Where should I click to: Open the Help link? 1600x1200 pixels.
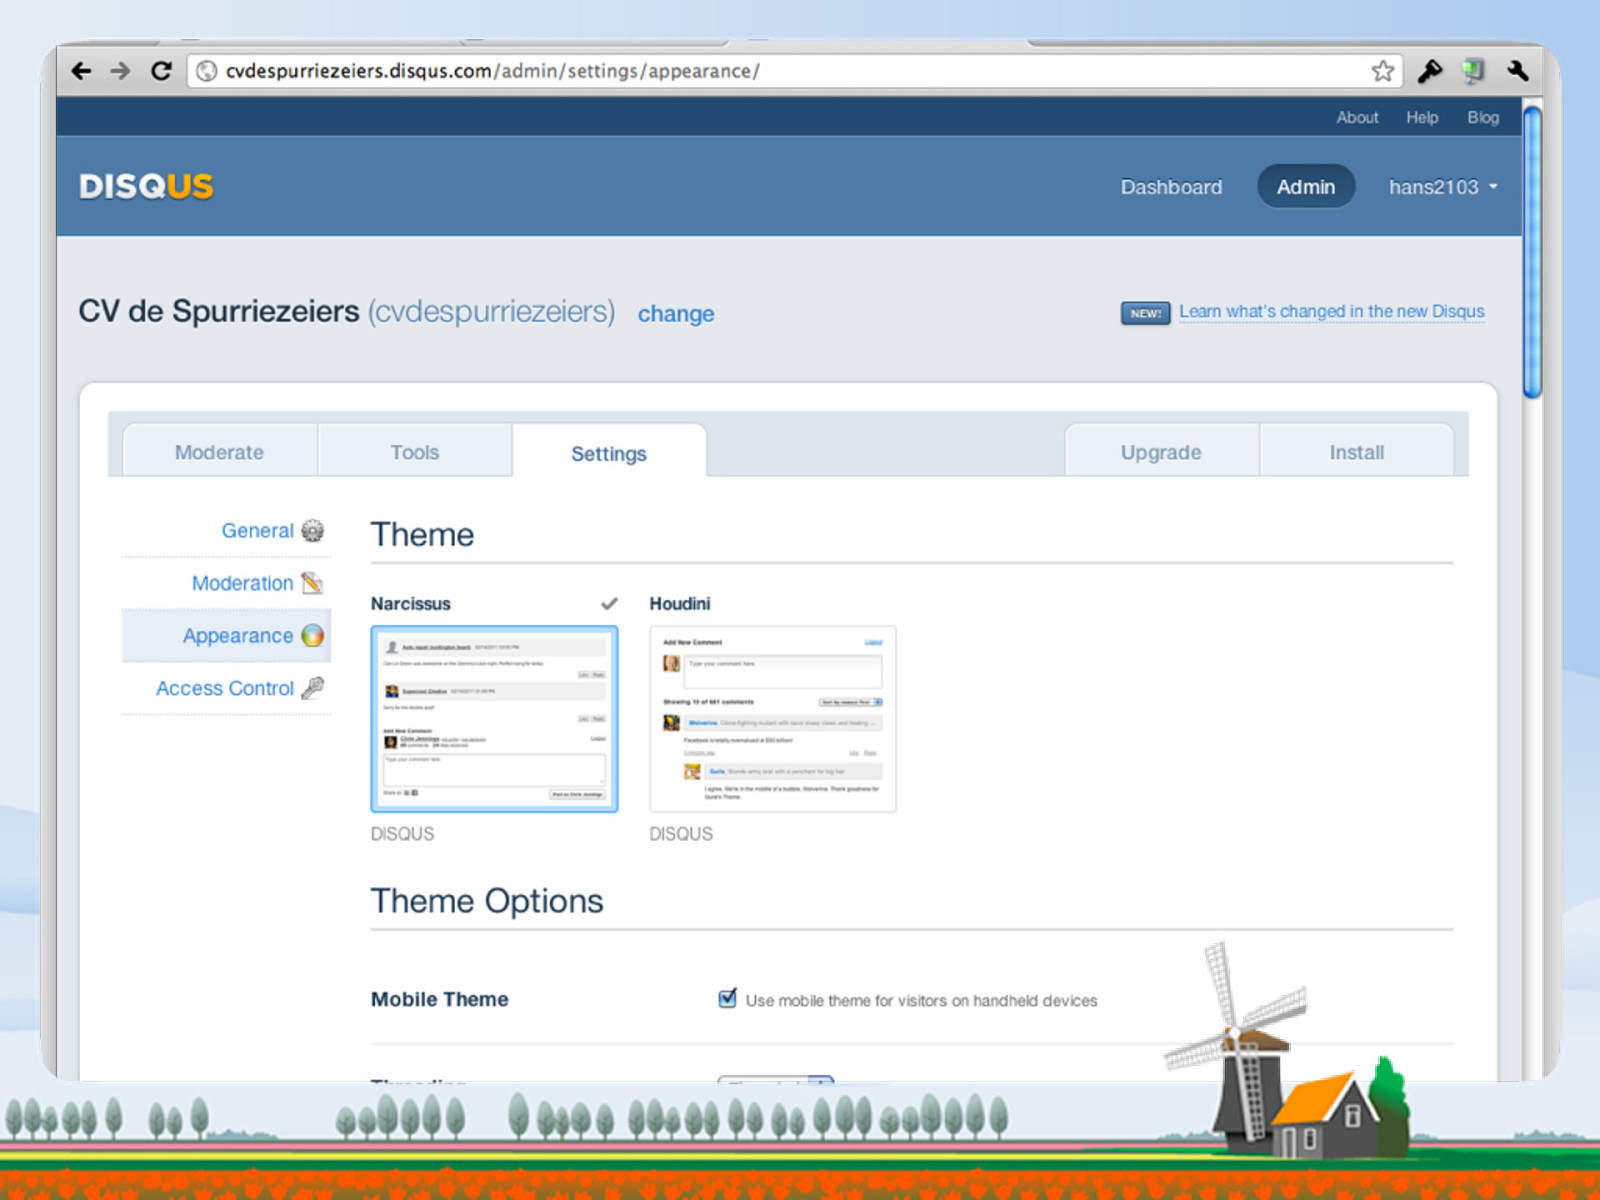(x=1422, y=117)
